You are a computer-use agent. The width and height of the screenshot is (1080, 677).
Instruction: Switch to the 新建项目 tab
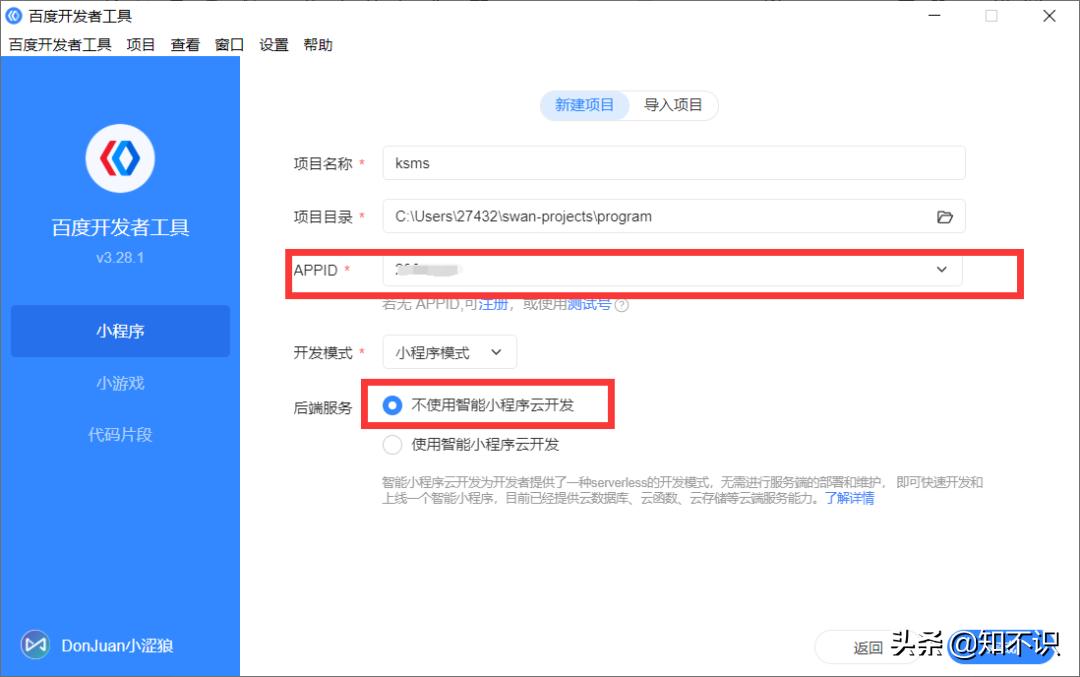585,105
